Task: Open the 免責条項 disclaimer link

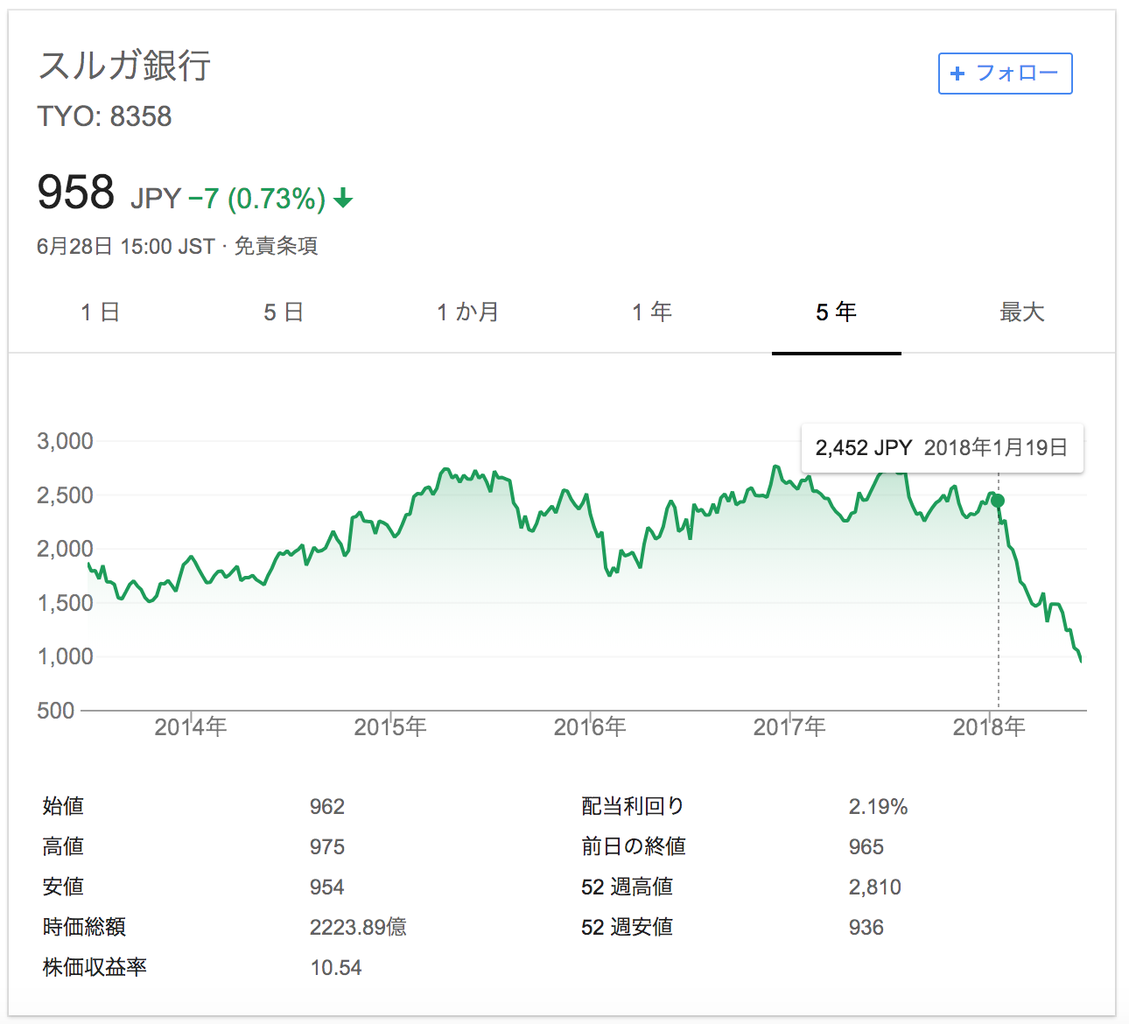Action: tap(276, 246)
